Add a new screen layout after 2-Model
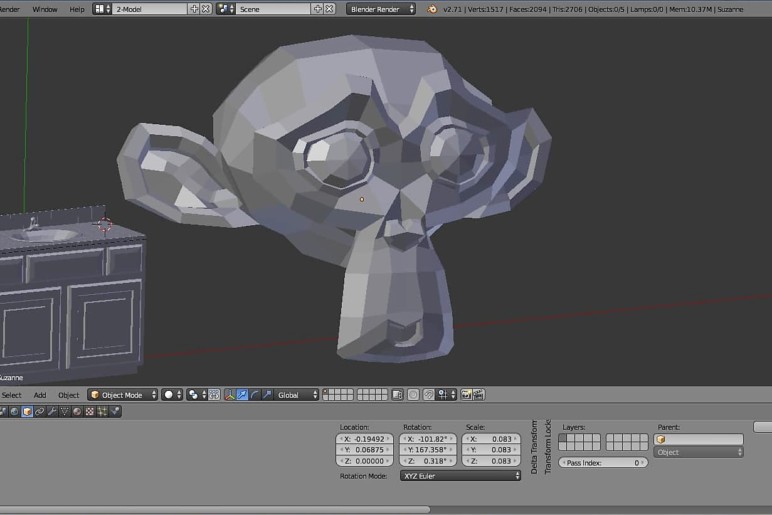Screen dimensions: 772x515 tap(194, 9)
